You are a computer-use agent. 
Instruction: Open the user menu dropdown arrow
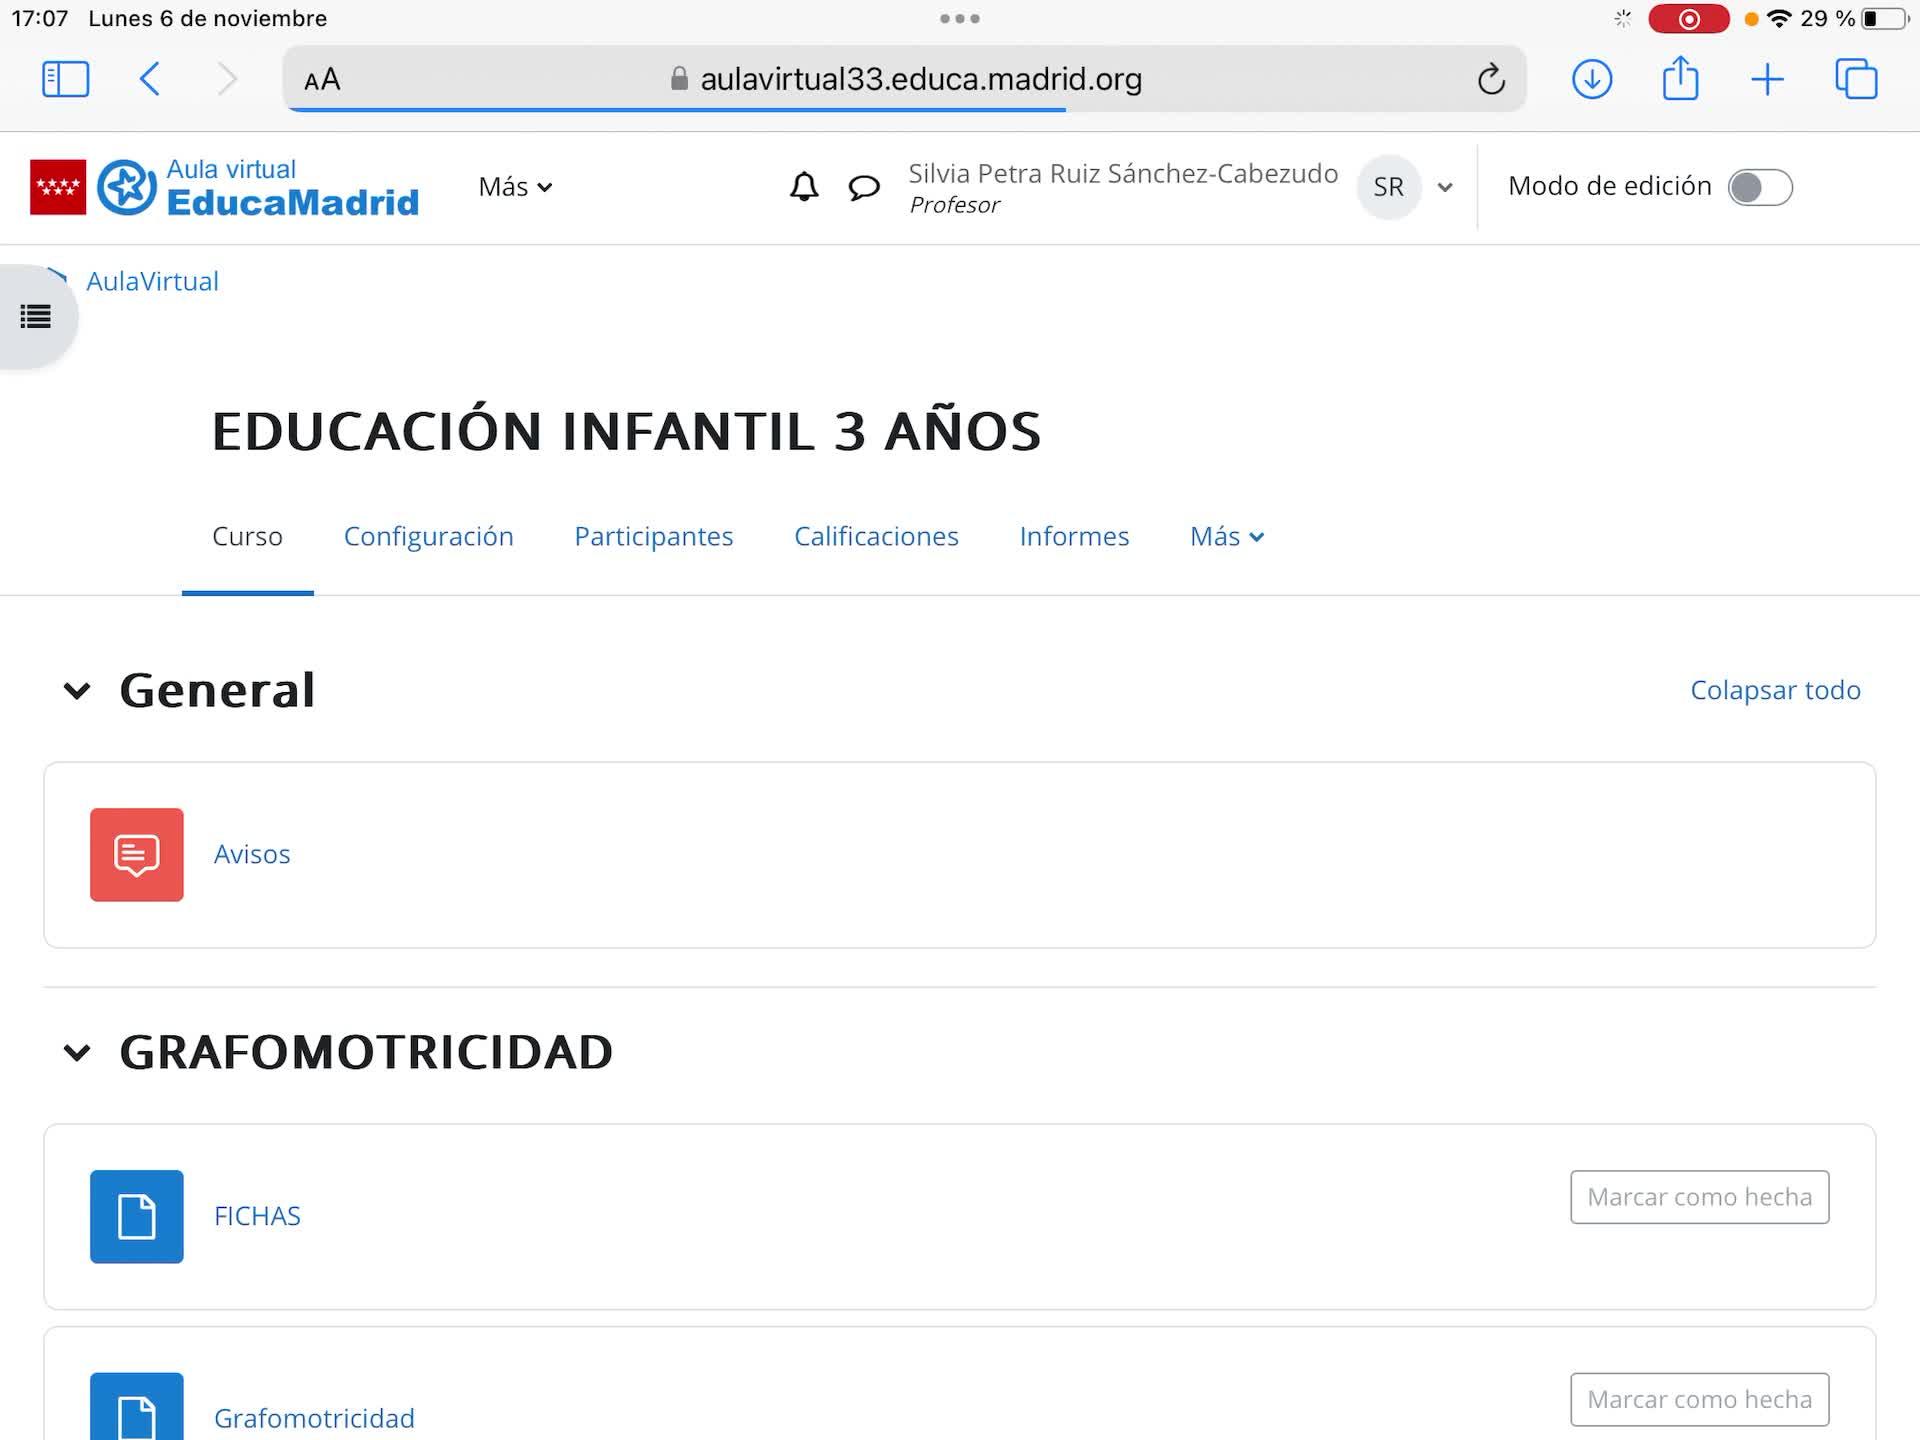pos(1444,187)
